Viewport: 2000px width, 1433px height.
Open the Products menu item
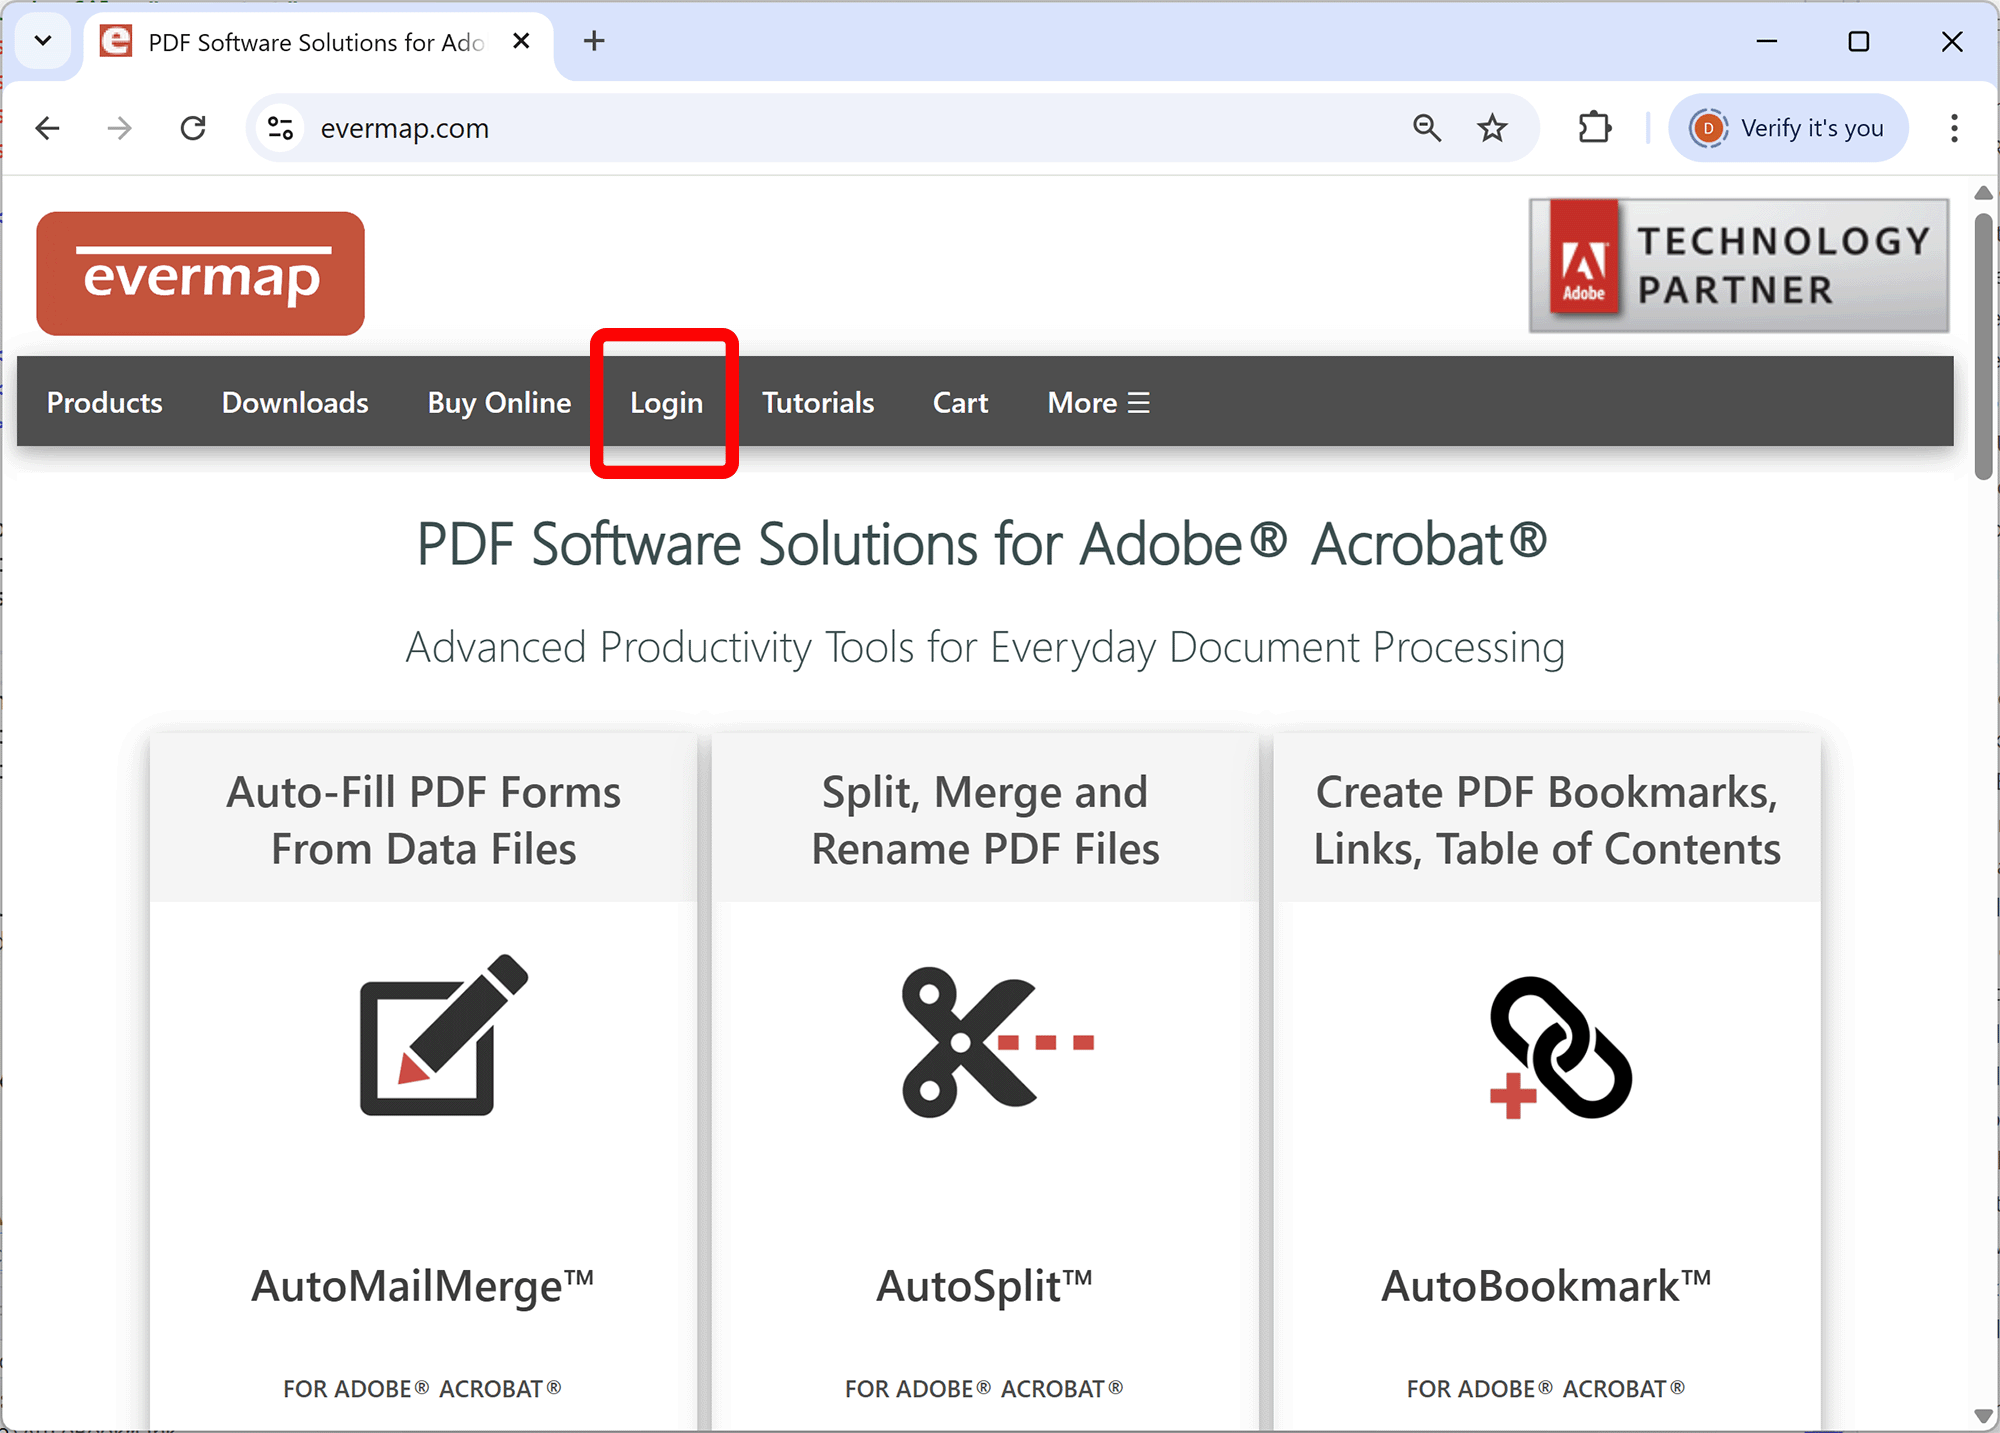[x=105, y=402]
